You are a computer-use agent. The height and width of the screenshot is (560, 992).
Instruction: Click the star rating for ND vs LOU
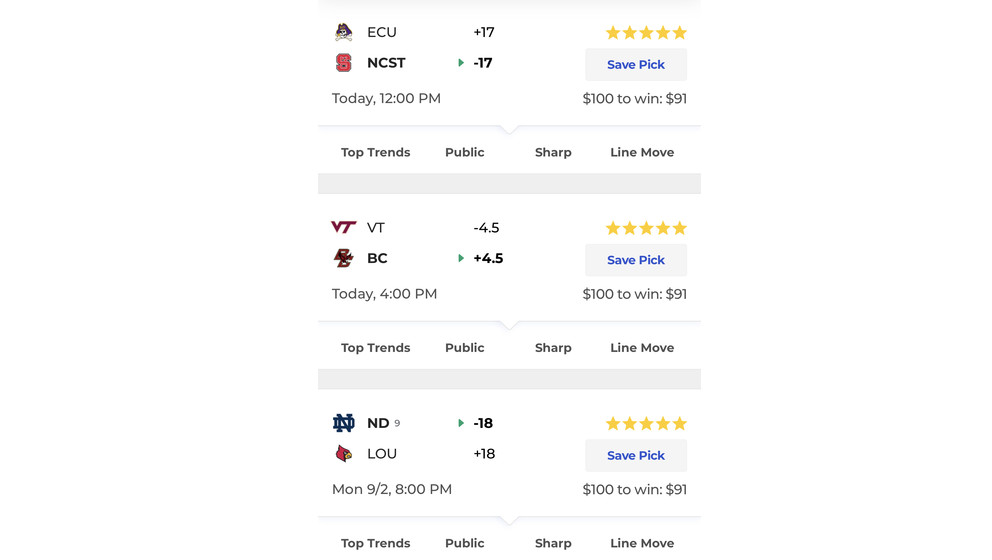point(646,423)
